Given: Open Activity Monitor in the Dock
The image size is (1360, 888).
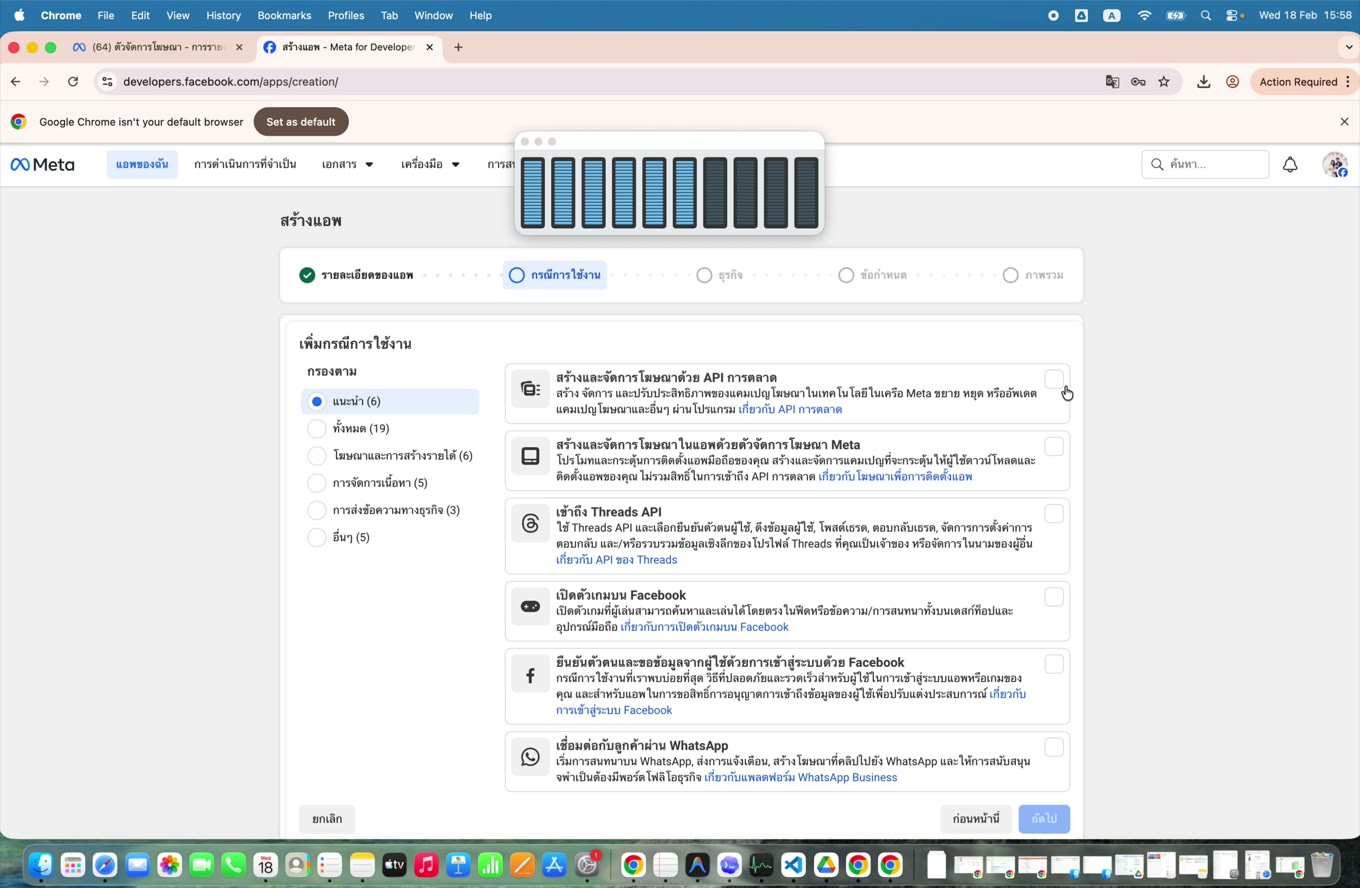Looking at the screenshot, I should pos(761,865).
